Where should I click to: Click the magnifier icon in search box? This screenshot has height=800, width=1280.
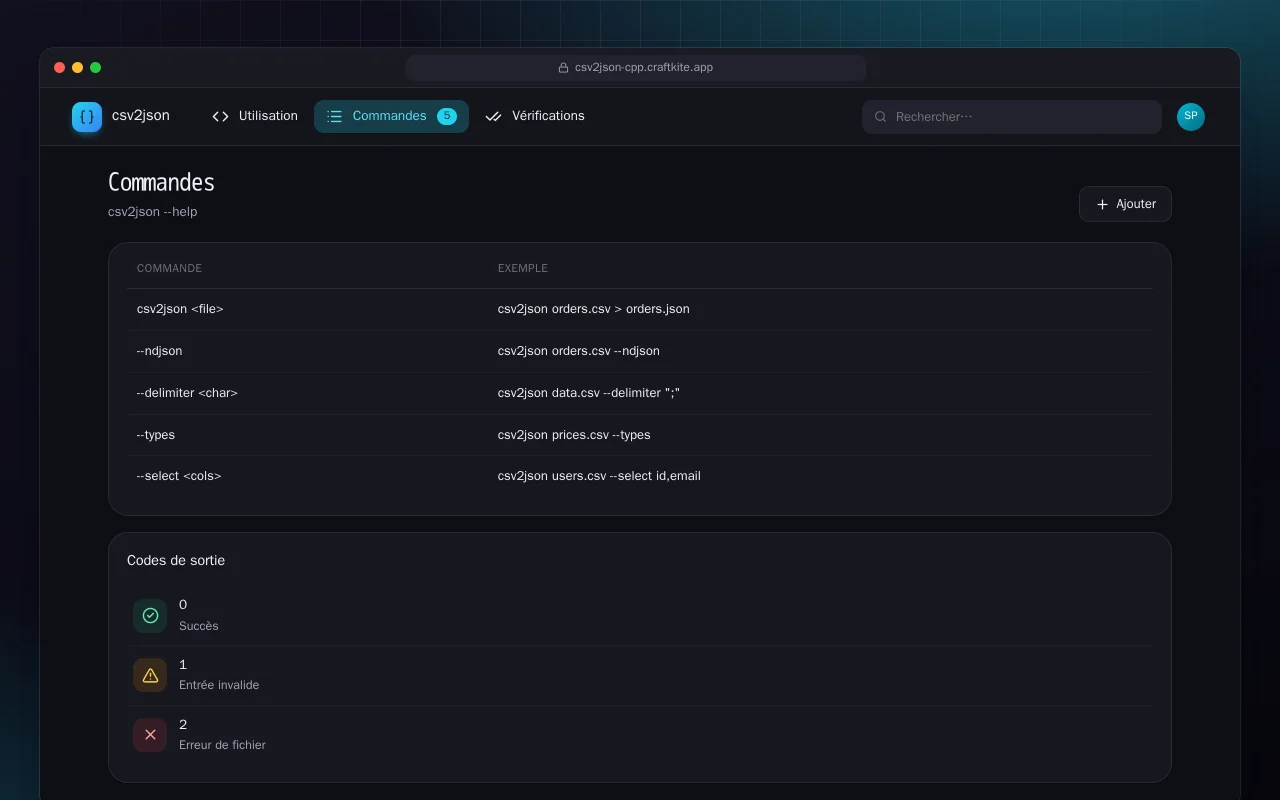[881, 117]
